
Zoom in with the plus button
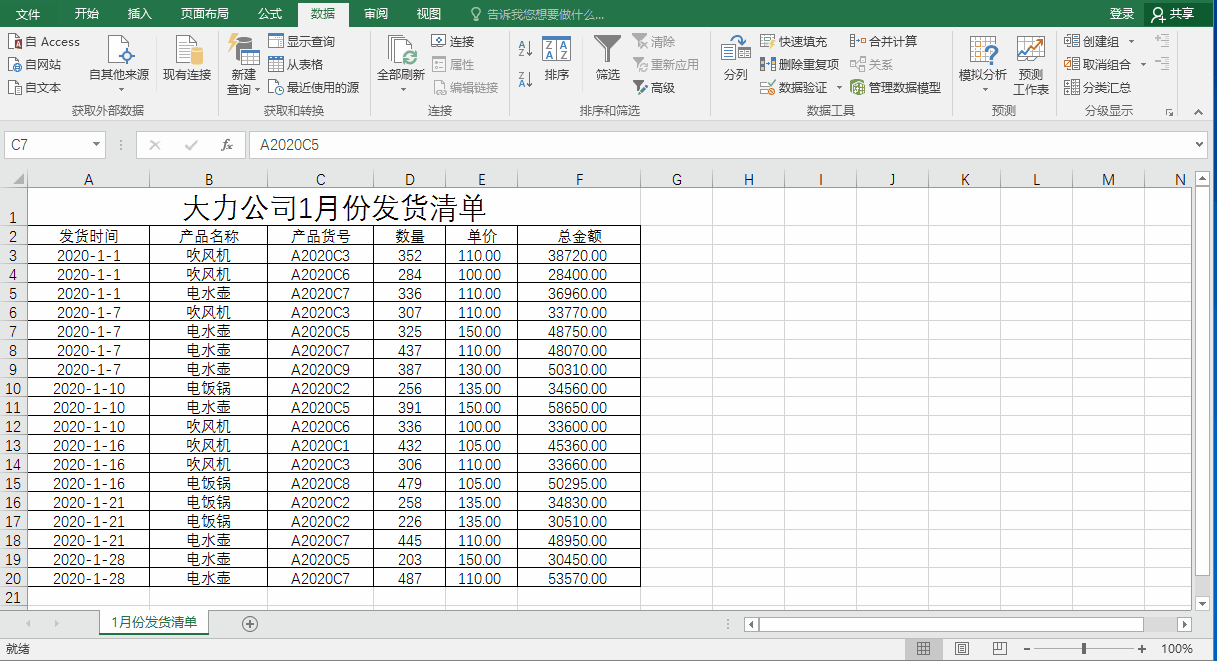pos(1142,649)
